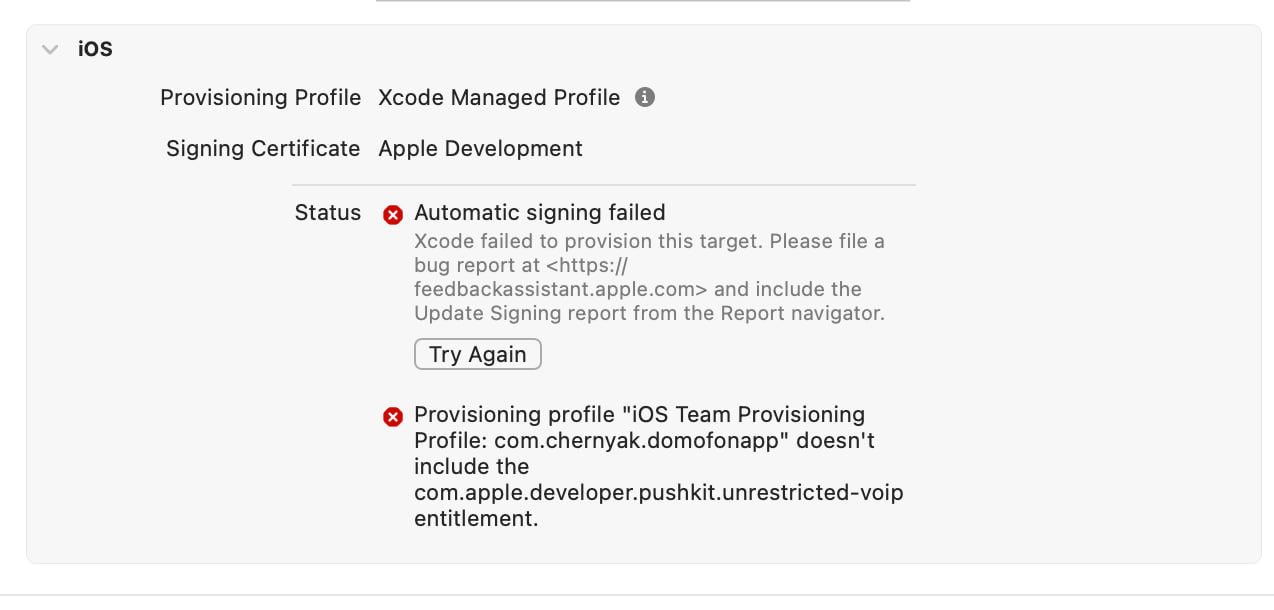Click the com.apple.developer.pushkit.unrestricted-voip entitlement text
The width and height of the screenshot is (1274, 610).
[x=659, y=492]
